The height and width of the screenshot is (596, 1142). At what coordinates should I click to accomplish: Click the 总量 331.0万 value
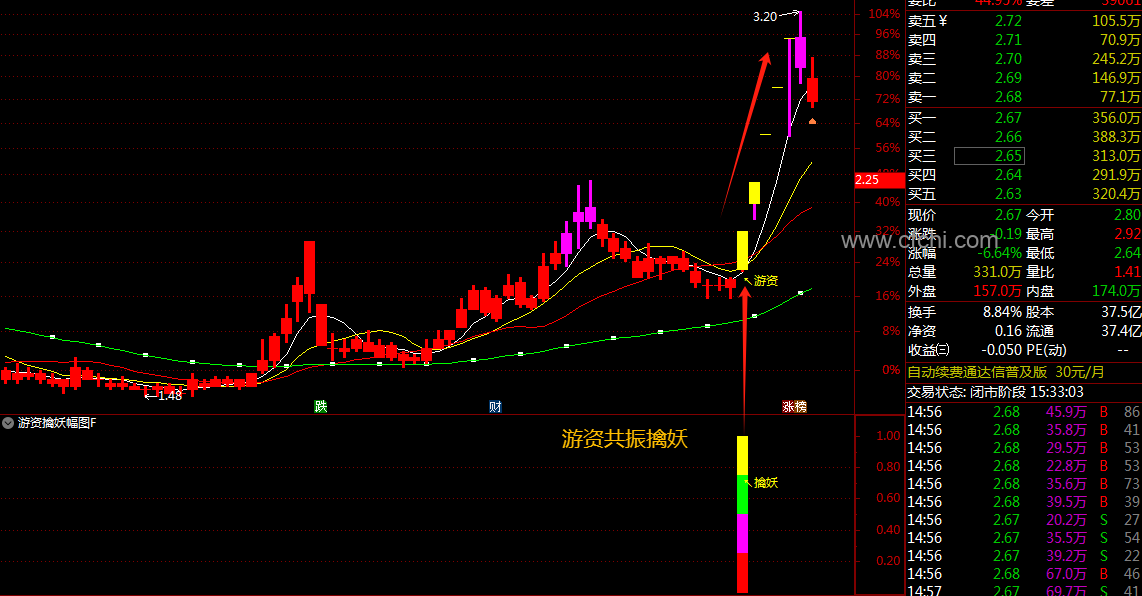pos(997,272)
